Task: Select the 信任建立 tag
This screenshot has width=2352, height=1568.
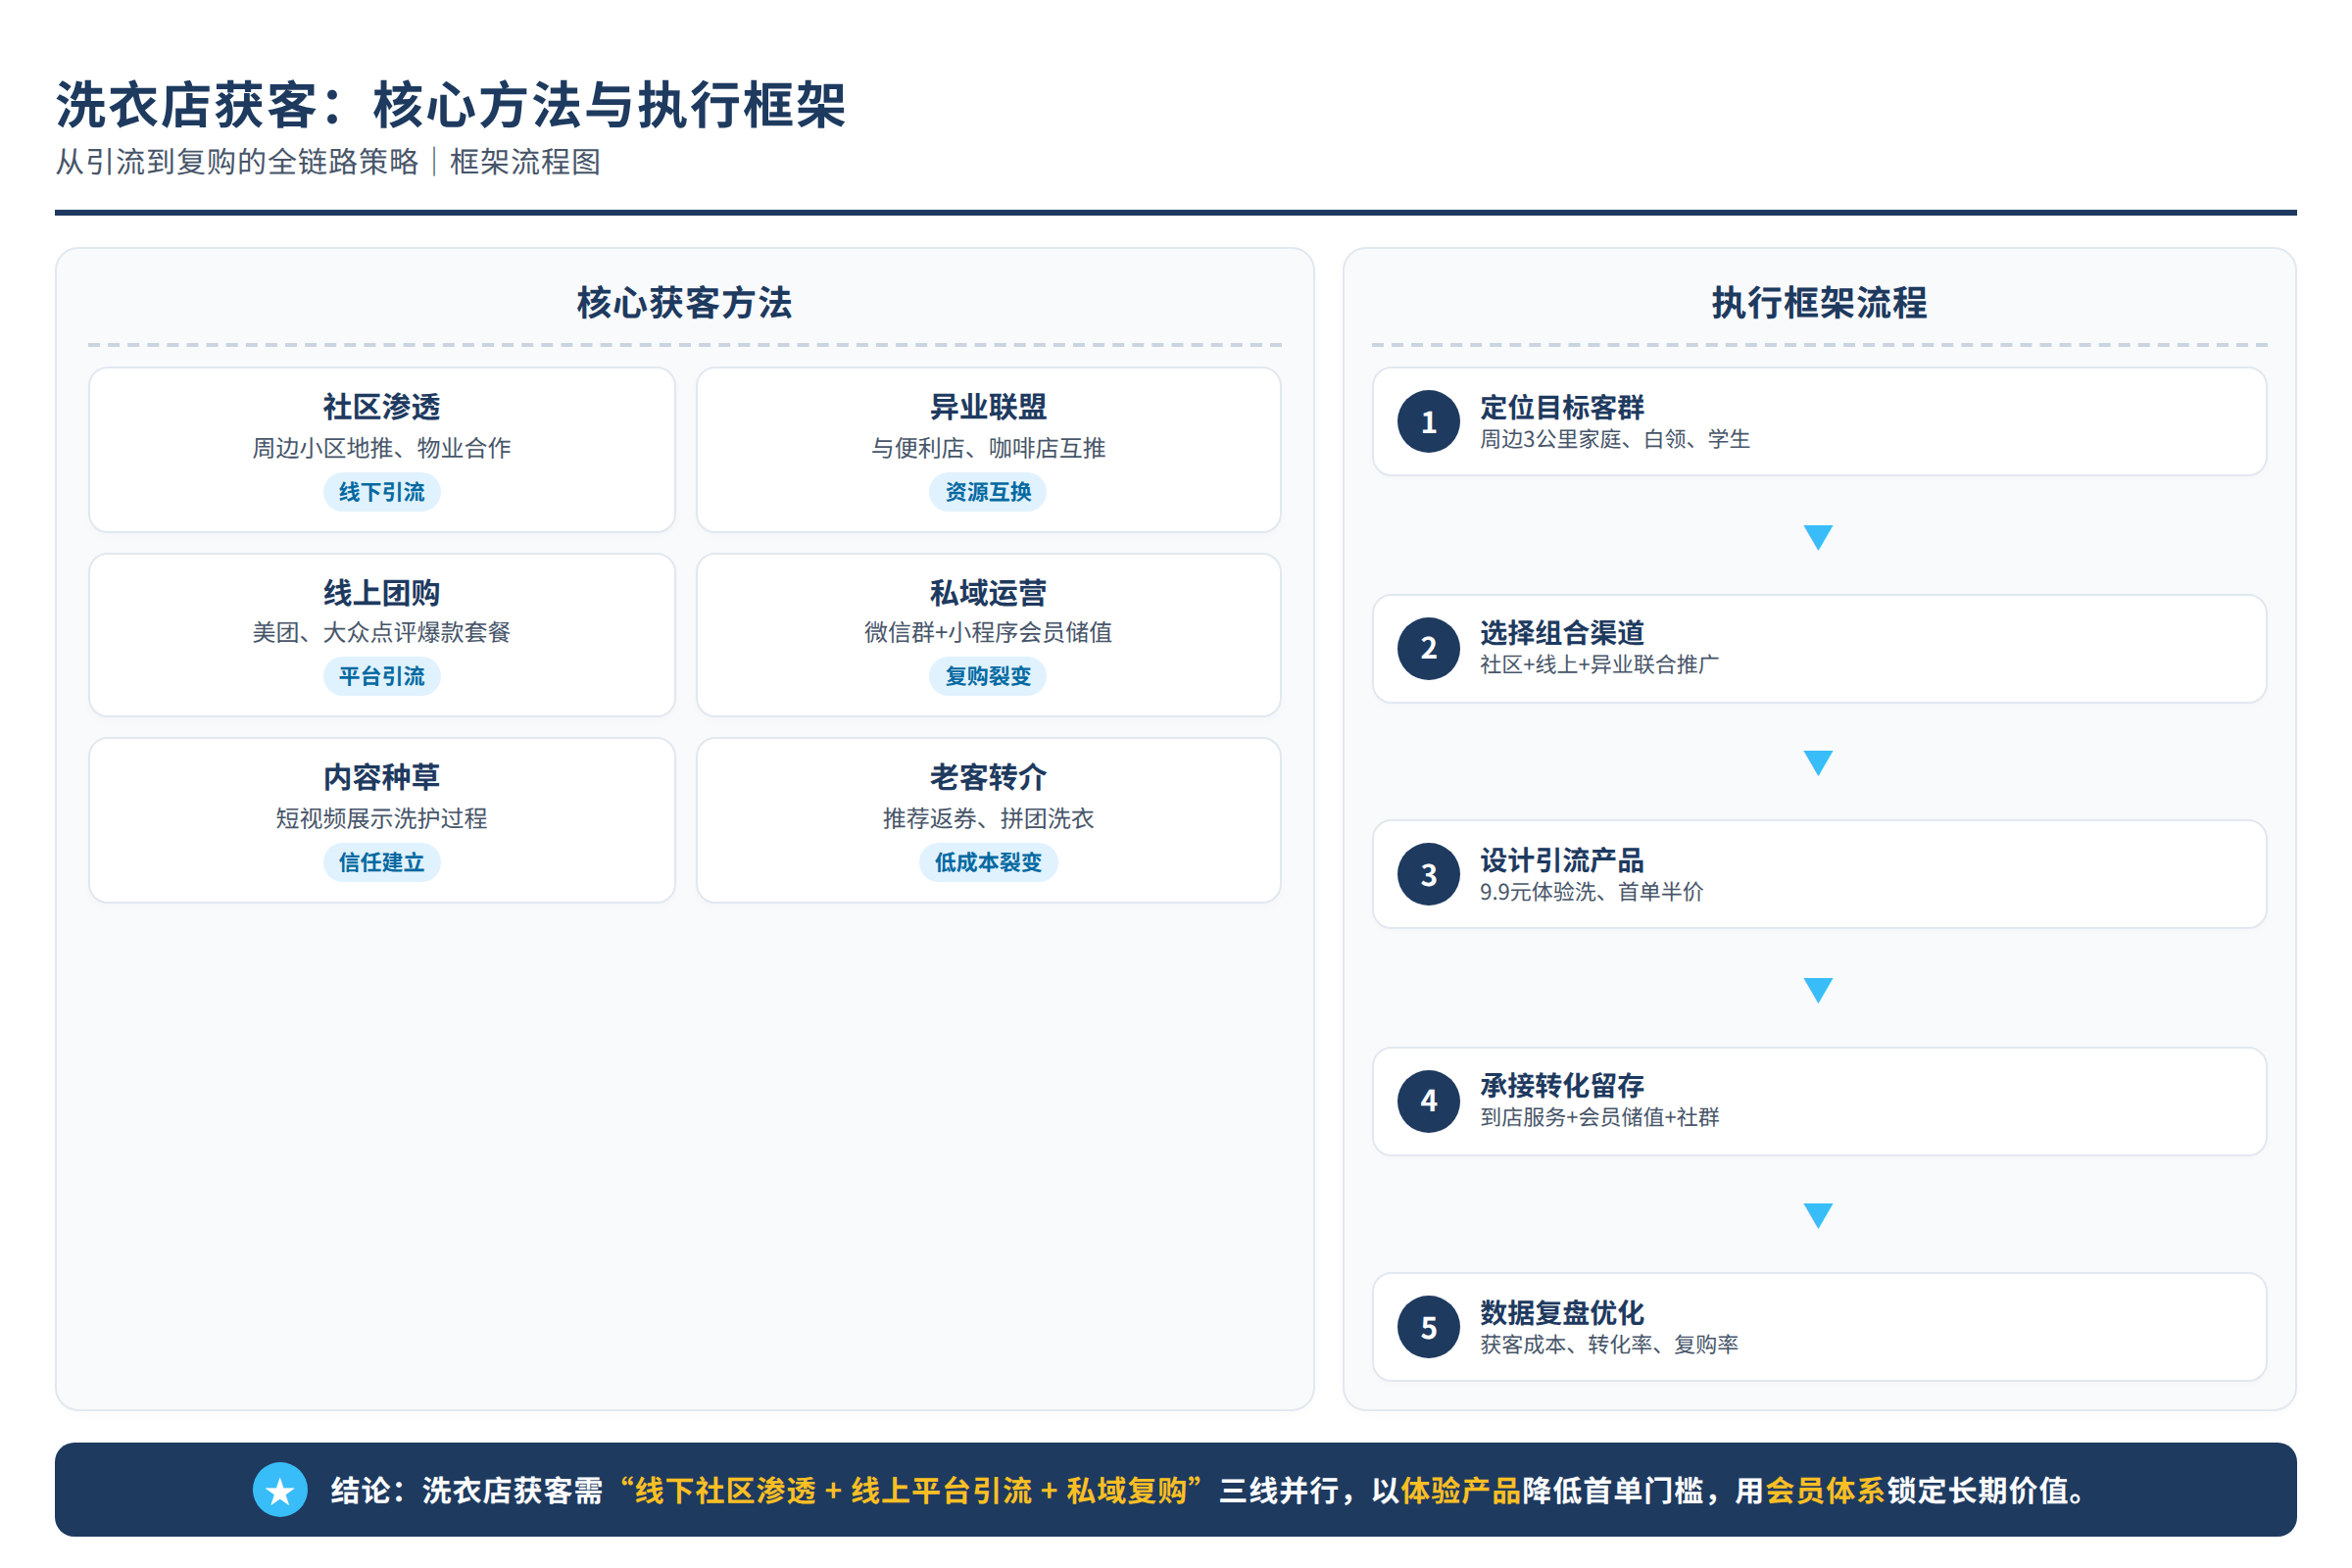Action: (x=382, y=862)
